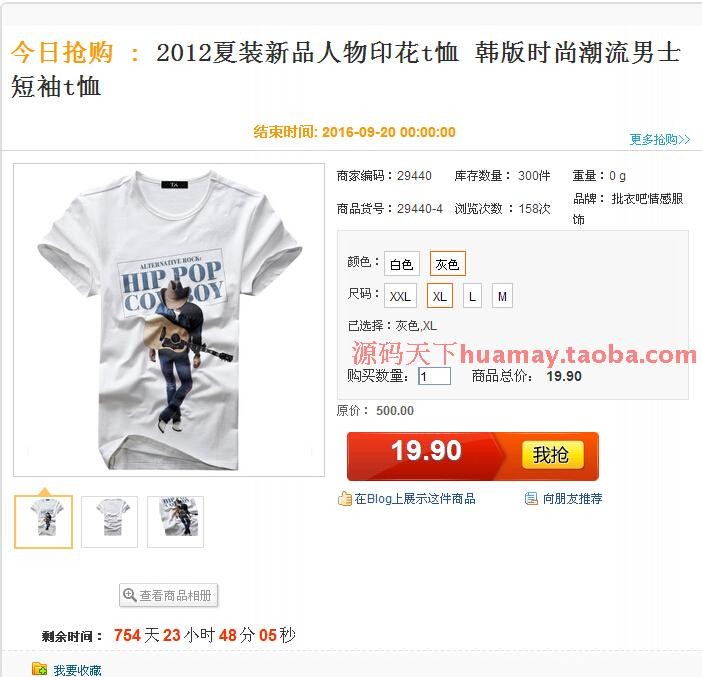Click the 购买数量 quantity field
This screenshot has width=702, height=677.
(434, 376)
